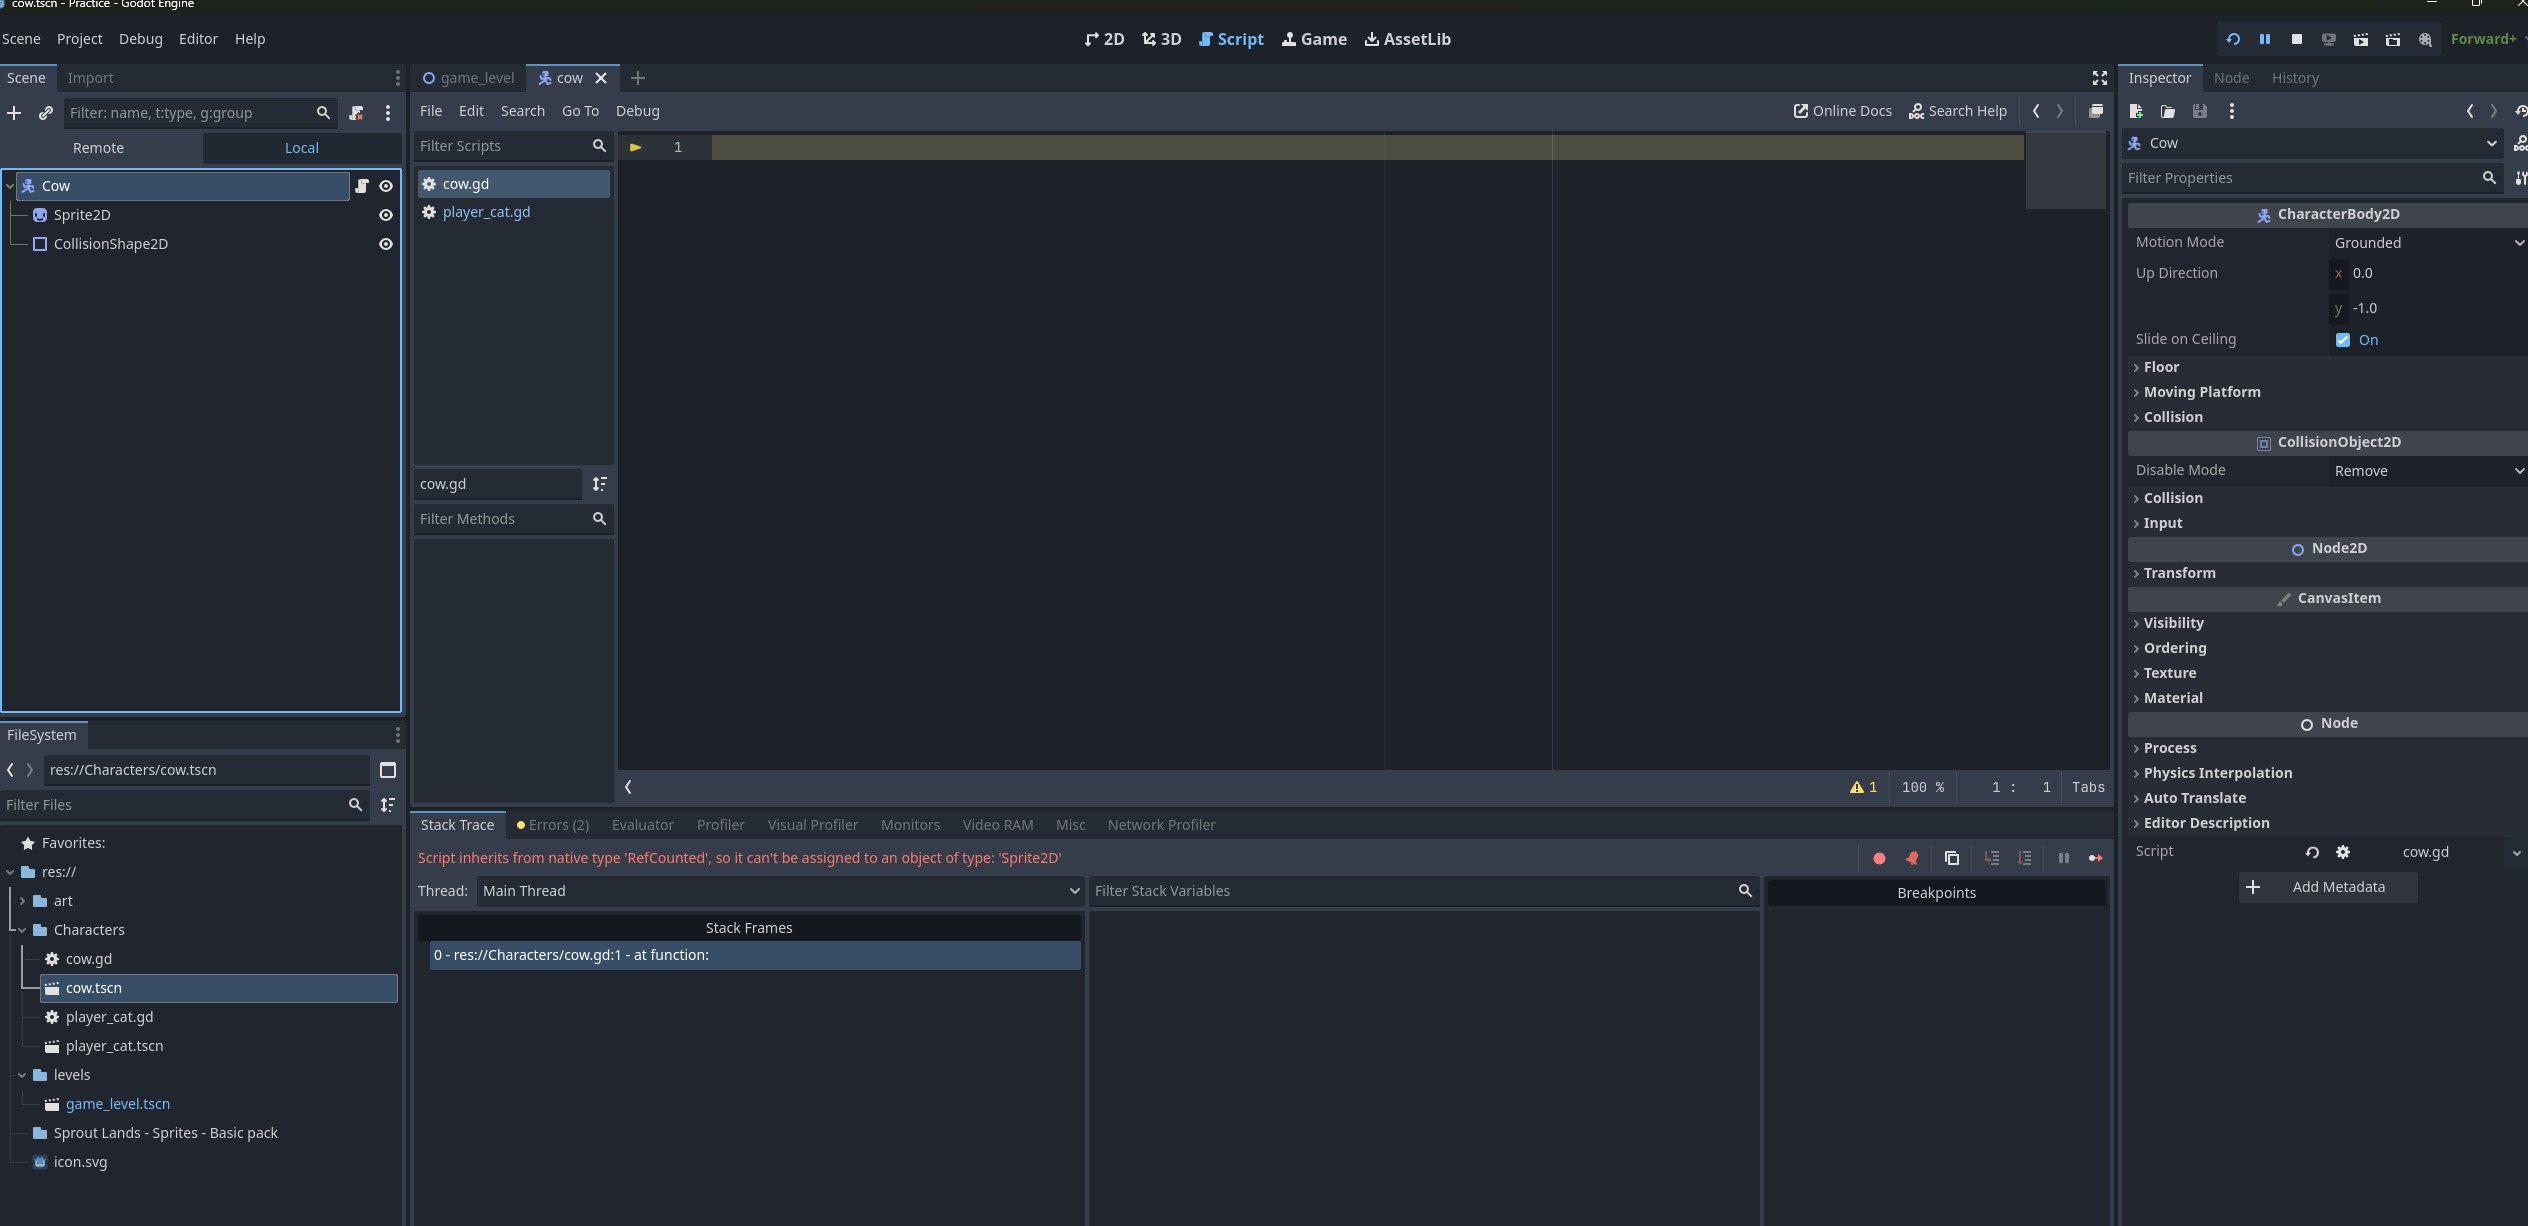Click the Filter Properties input field
Viewport: 2528px width, 1226px height.
pos(2300,178)
